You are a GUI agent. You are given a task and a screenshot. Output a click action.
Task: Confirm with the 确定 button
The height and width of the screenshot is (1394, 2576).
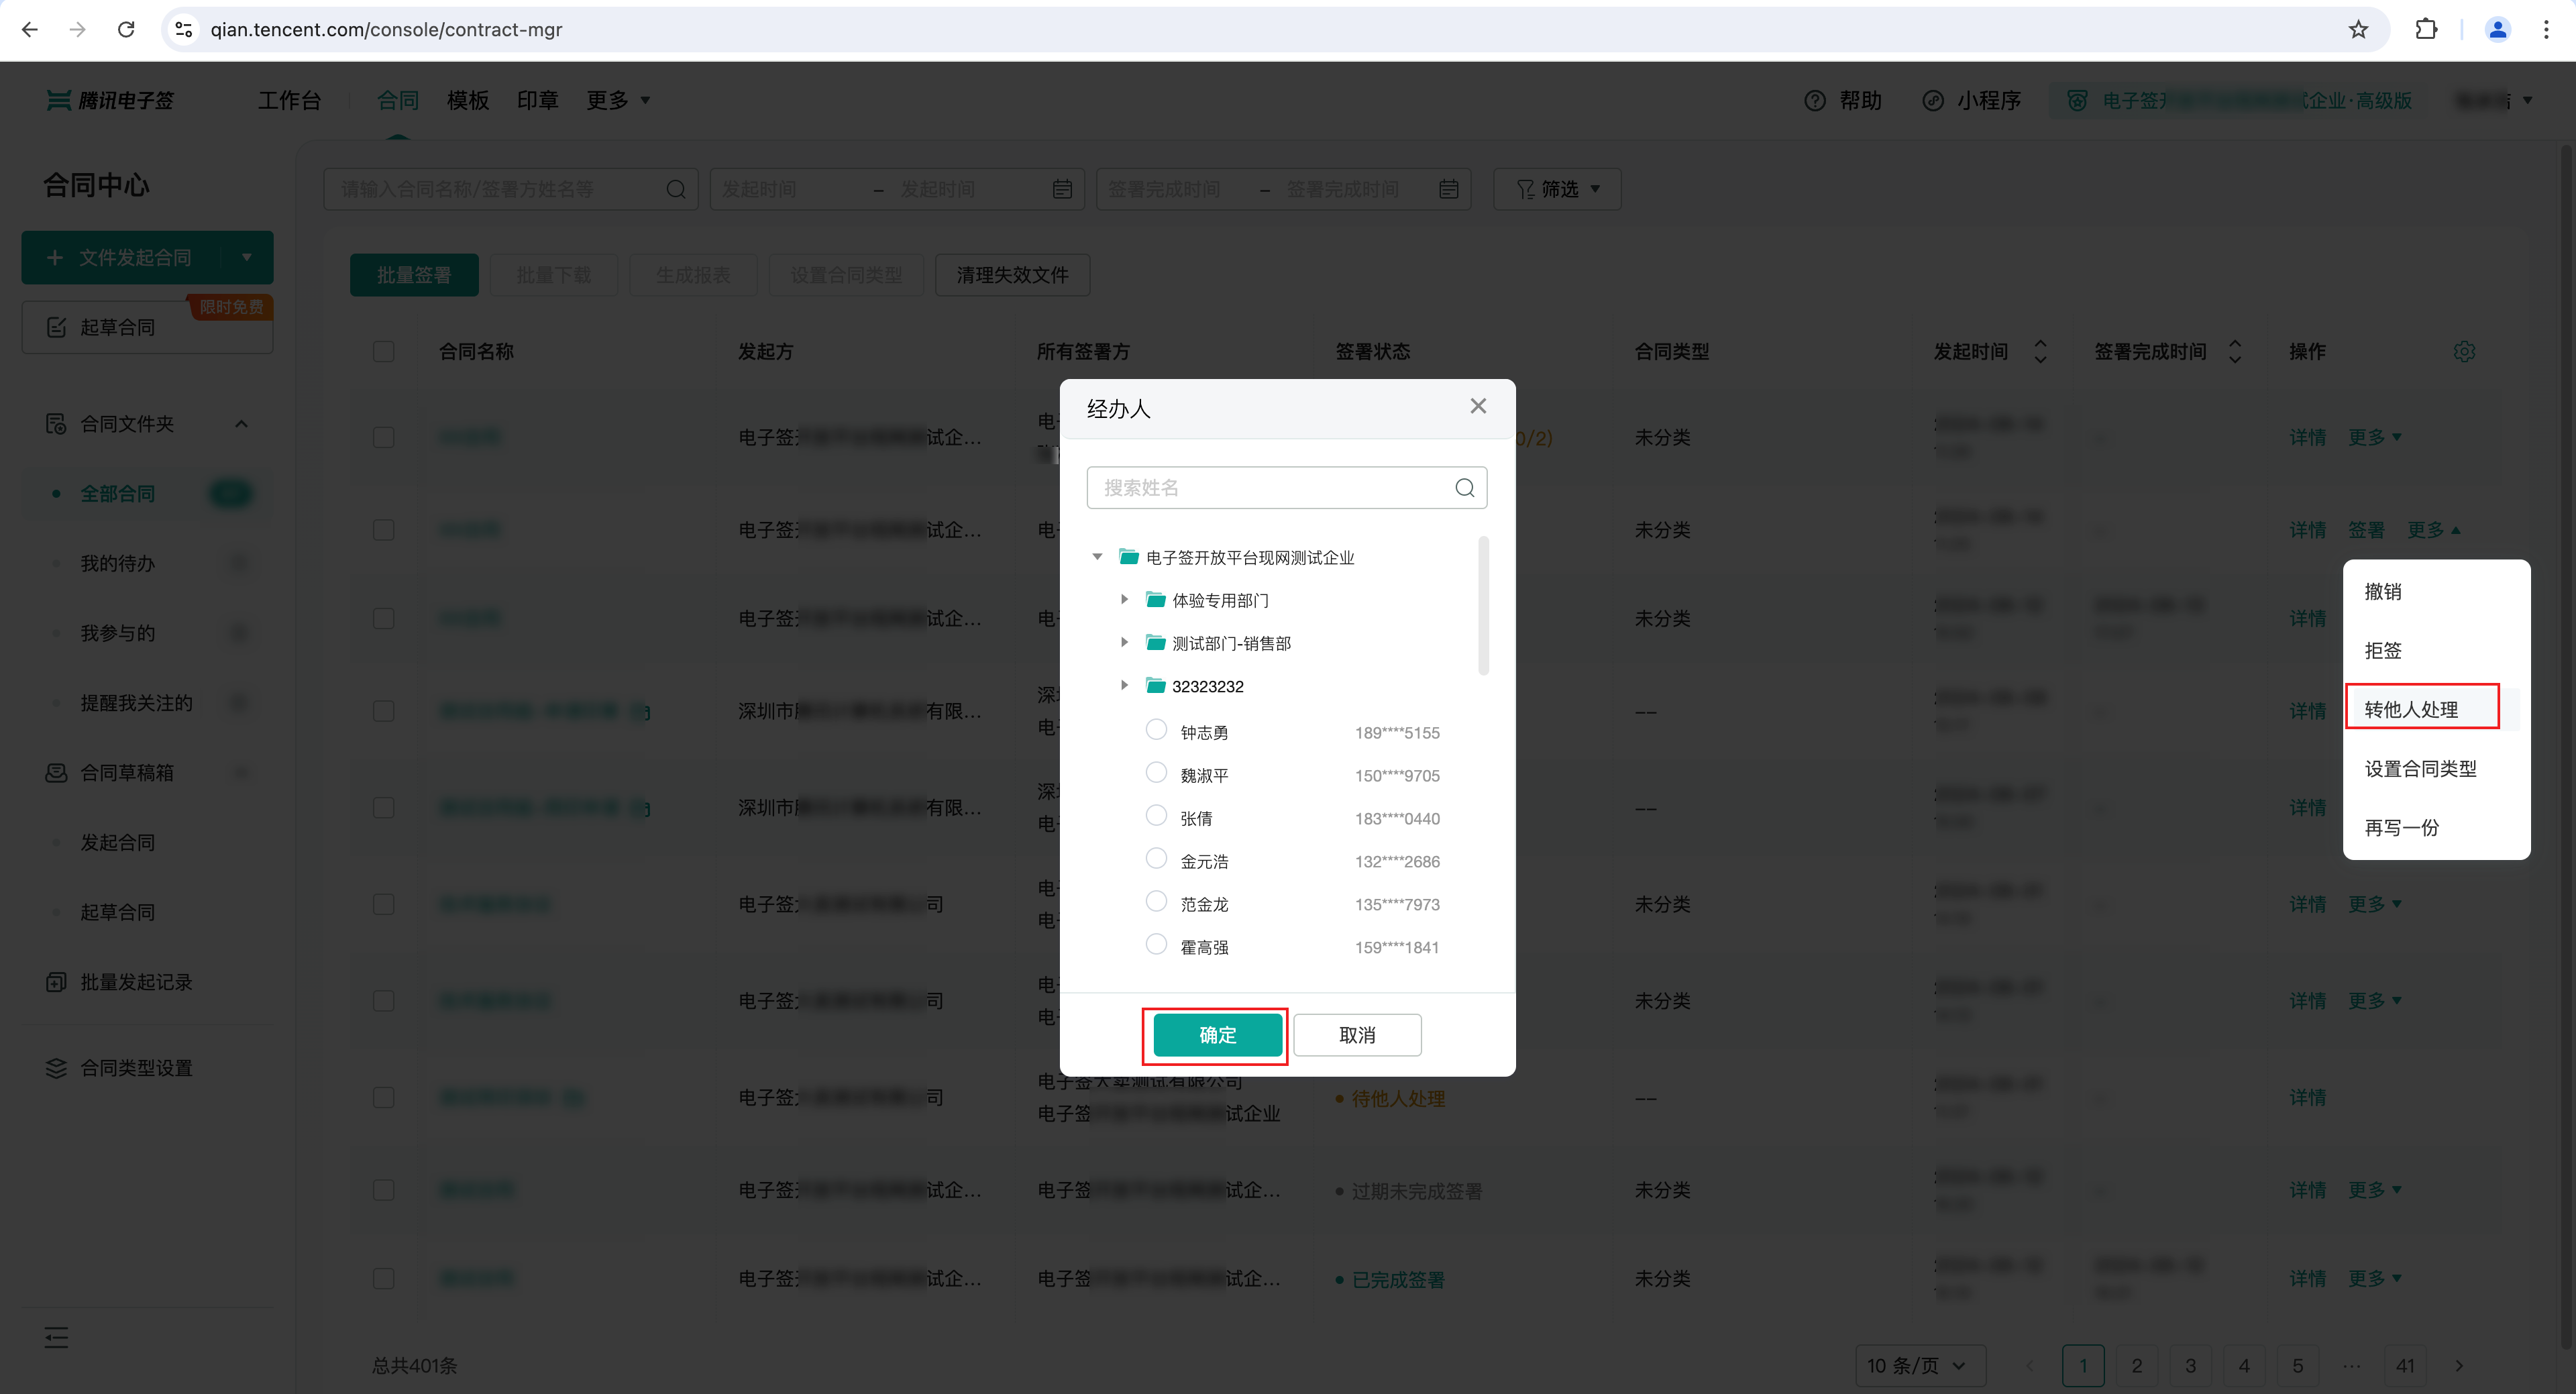click(1217, 1035)
